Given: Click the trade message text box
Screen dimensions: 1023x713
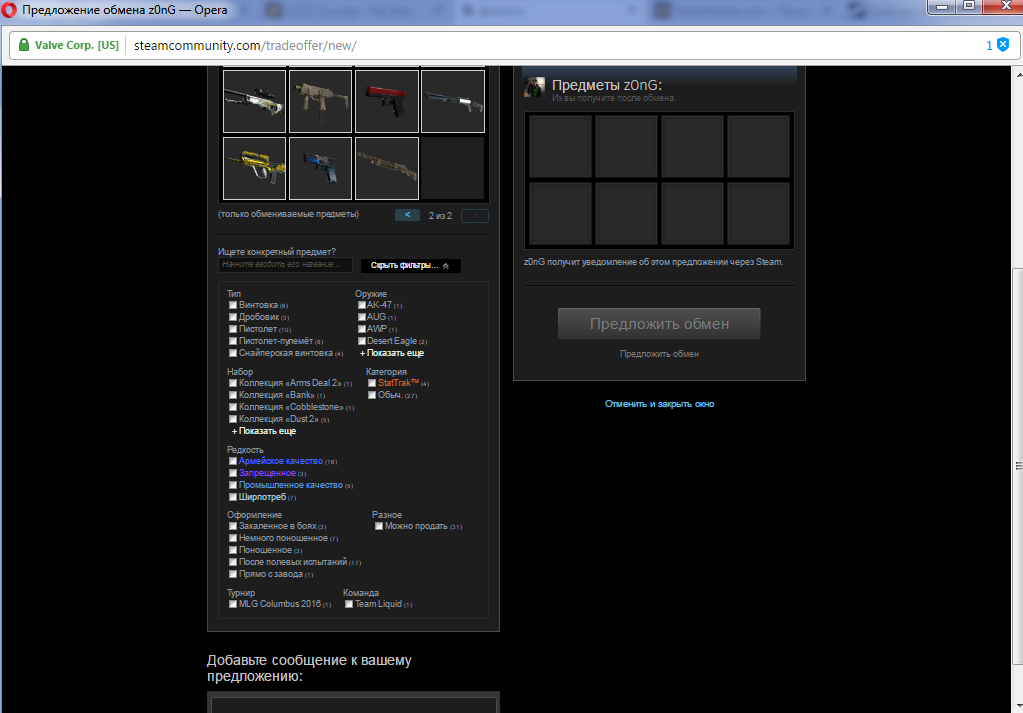Looking at the screenshot, I should [x=354, y=705].
